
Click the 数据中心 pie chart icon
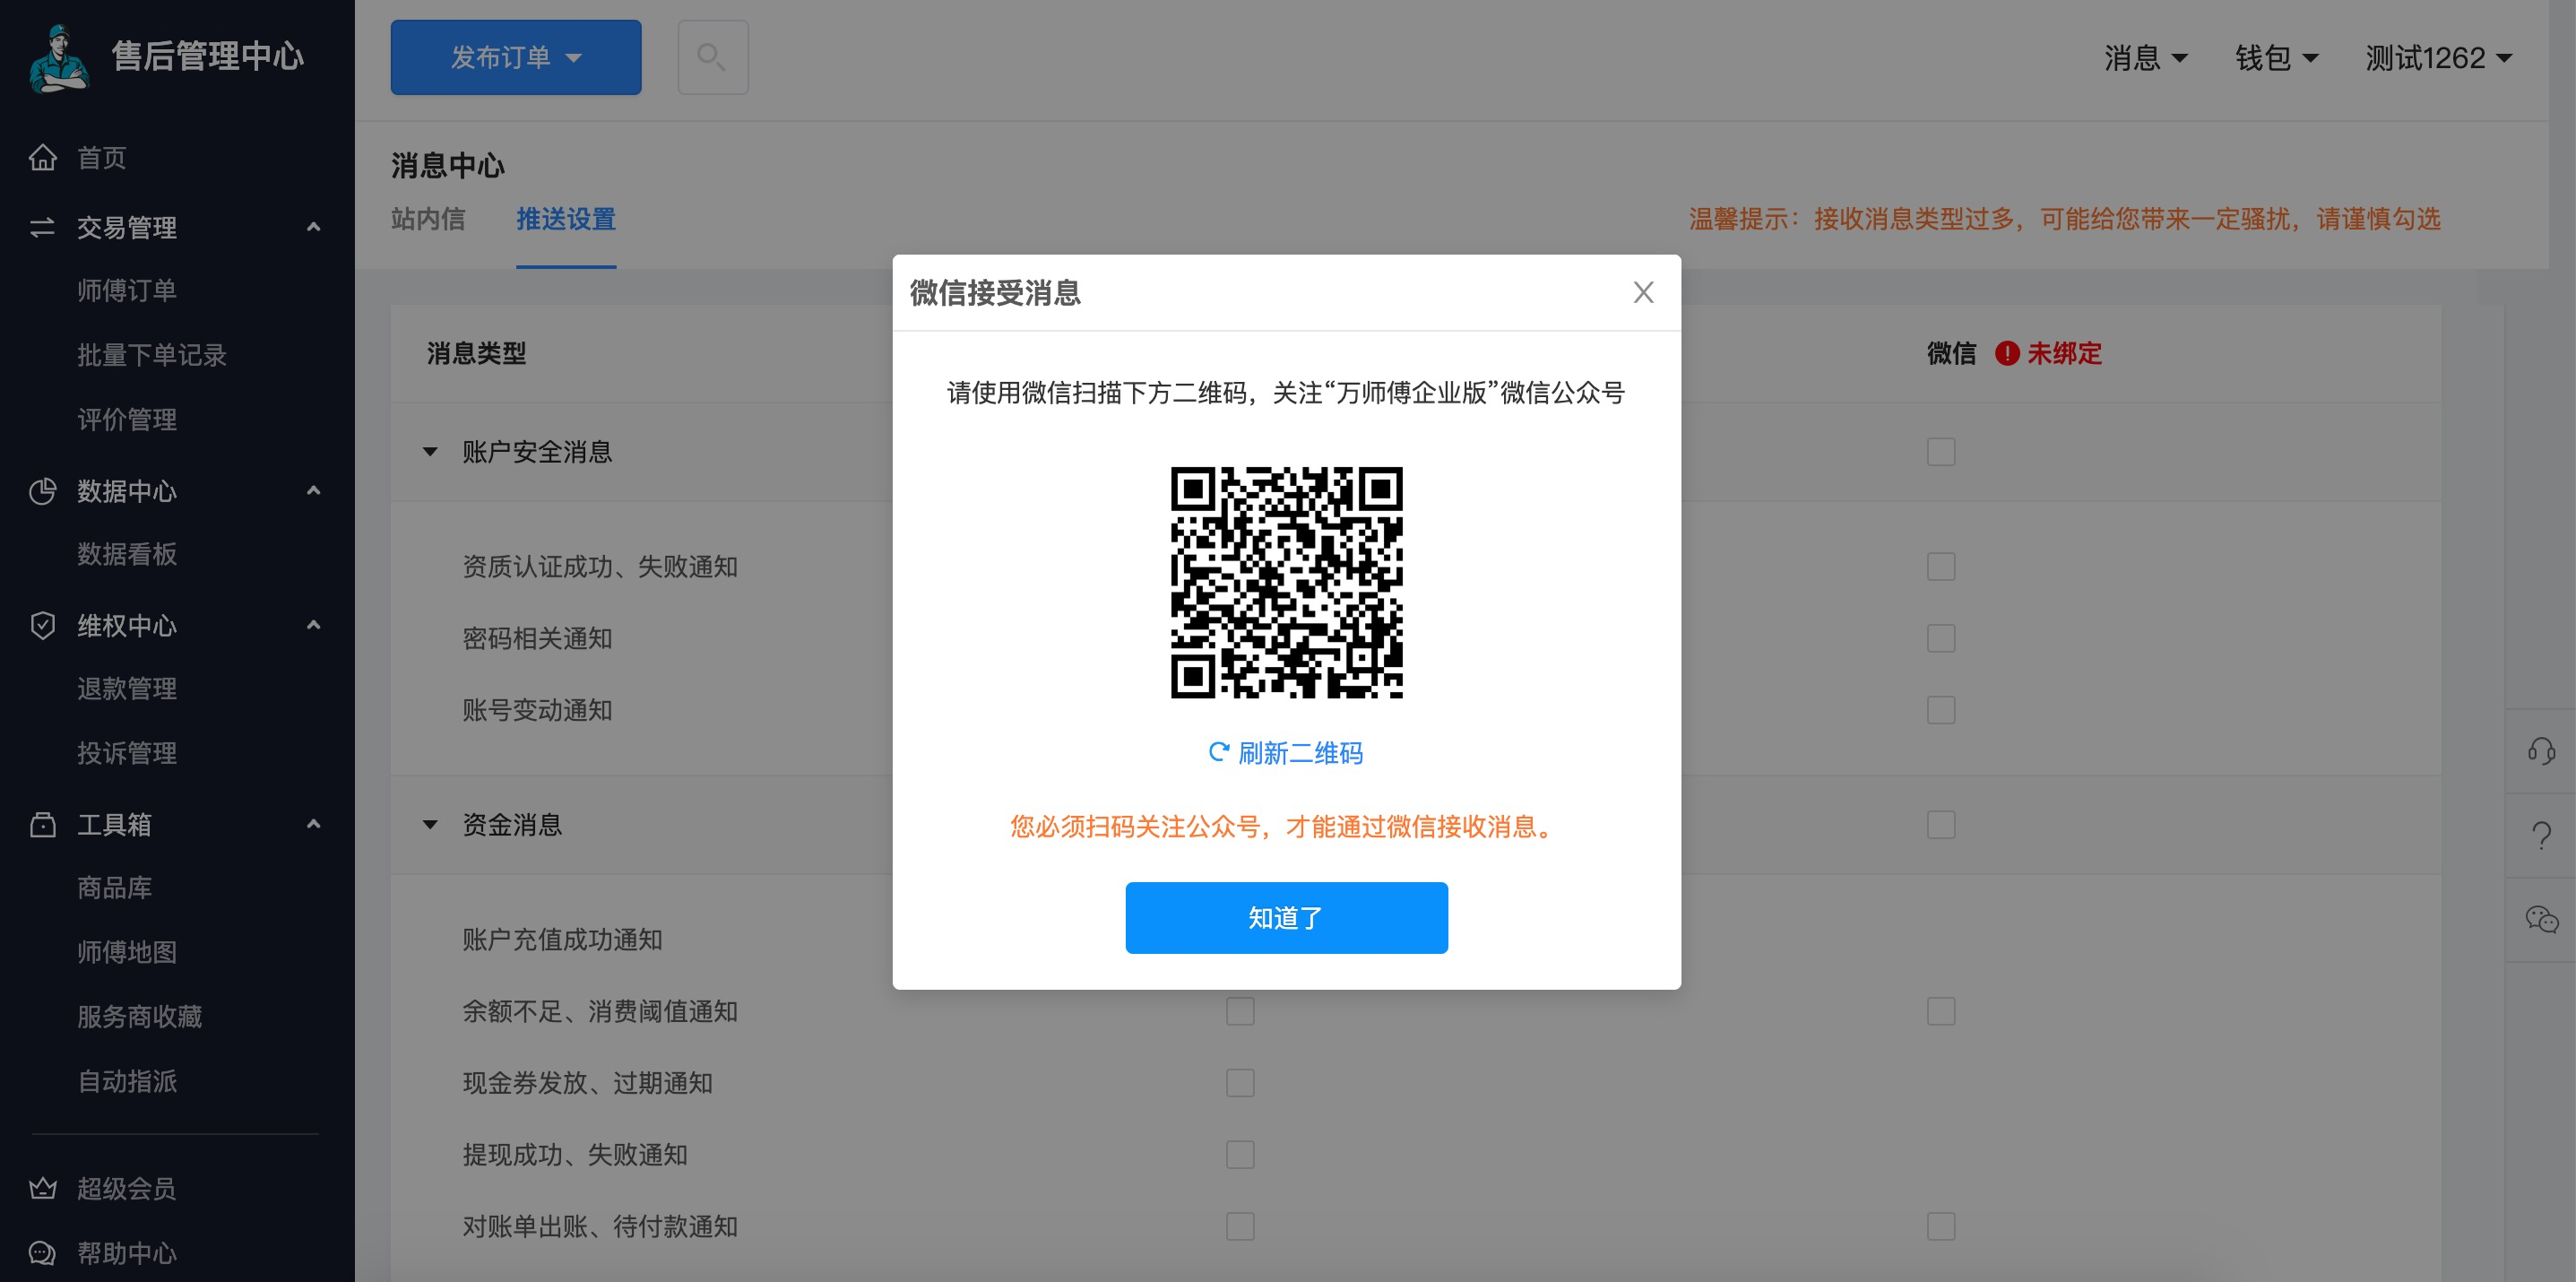[43, 491]
